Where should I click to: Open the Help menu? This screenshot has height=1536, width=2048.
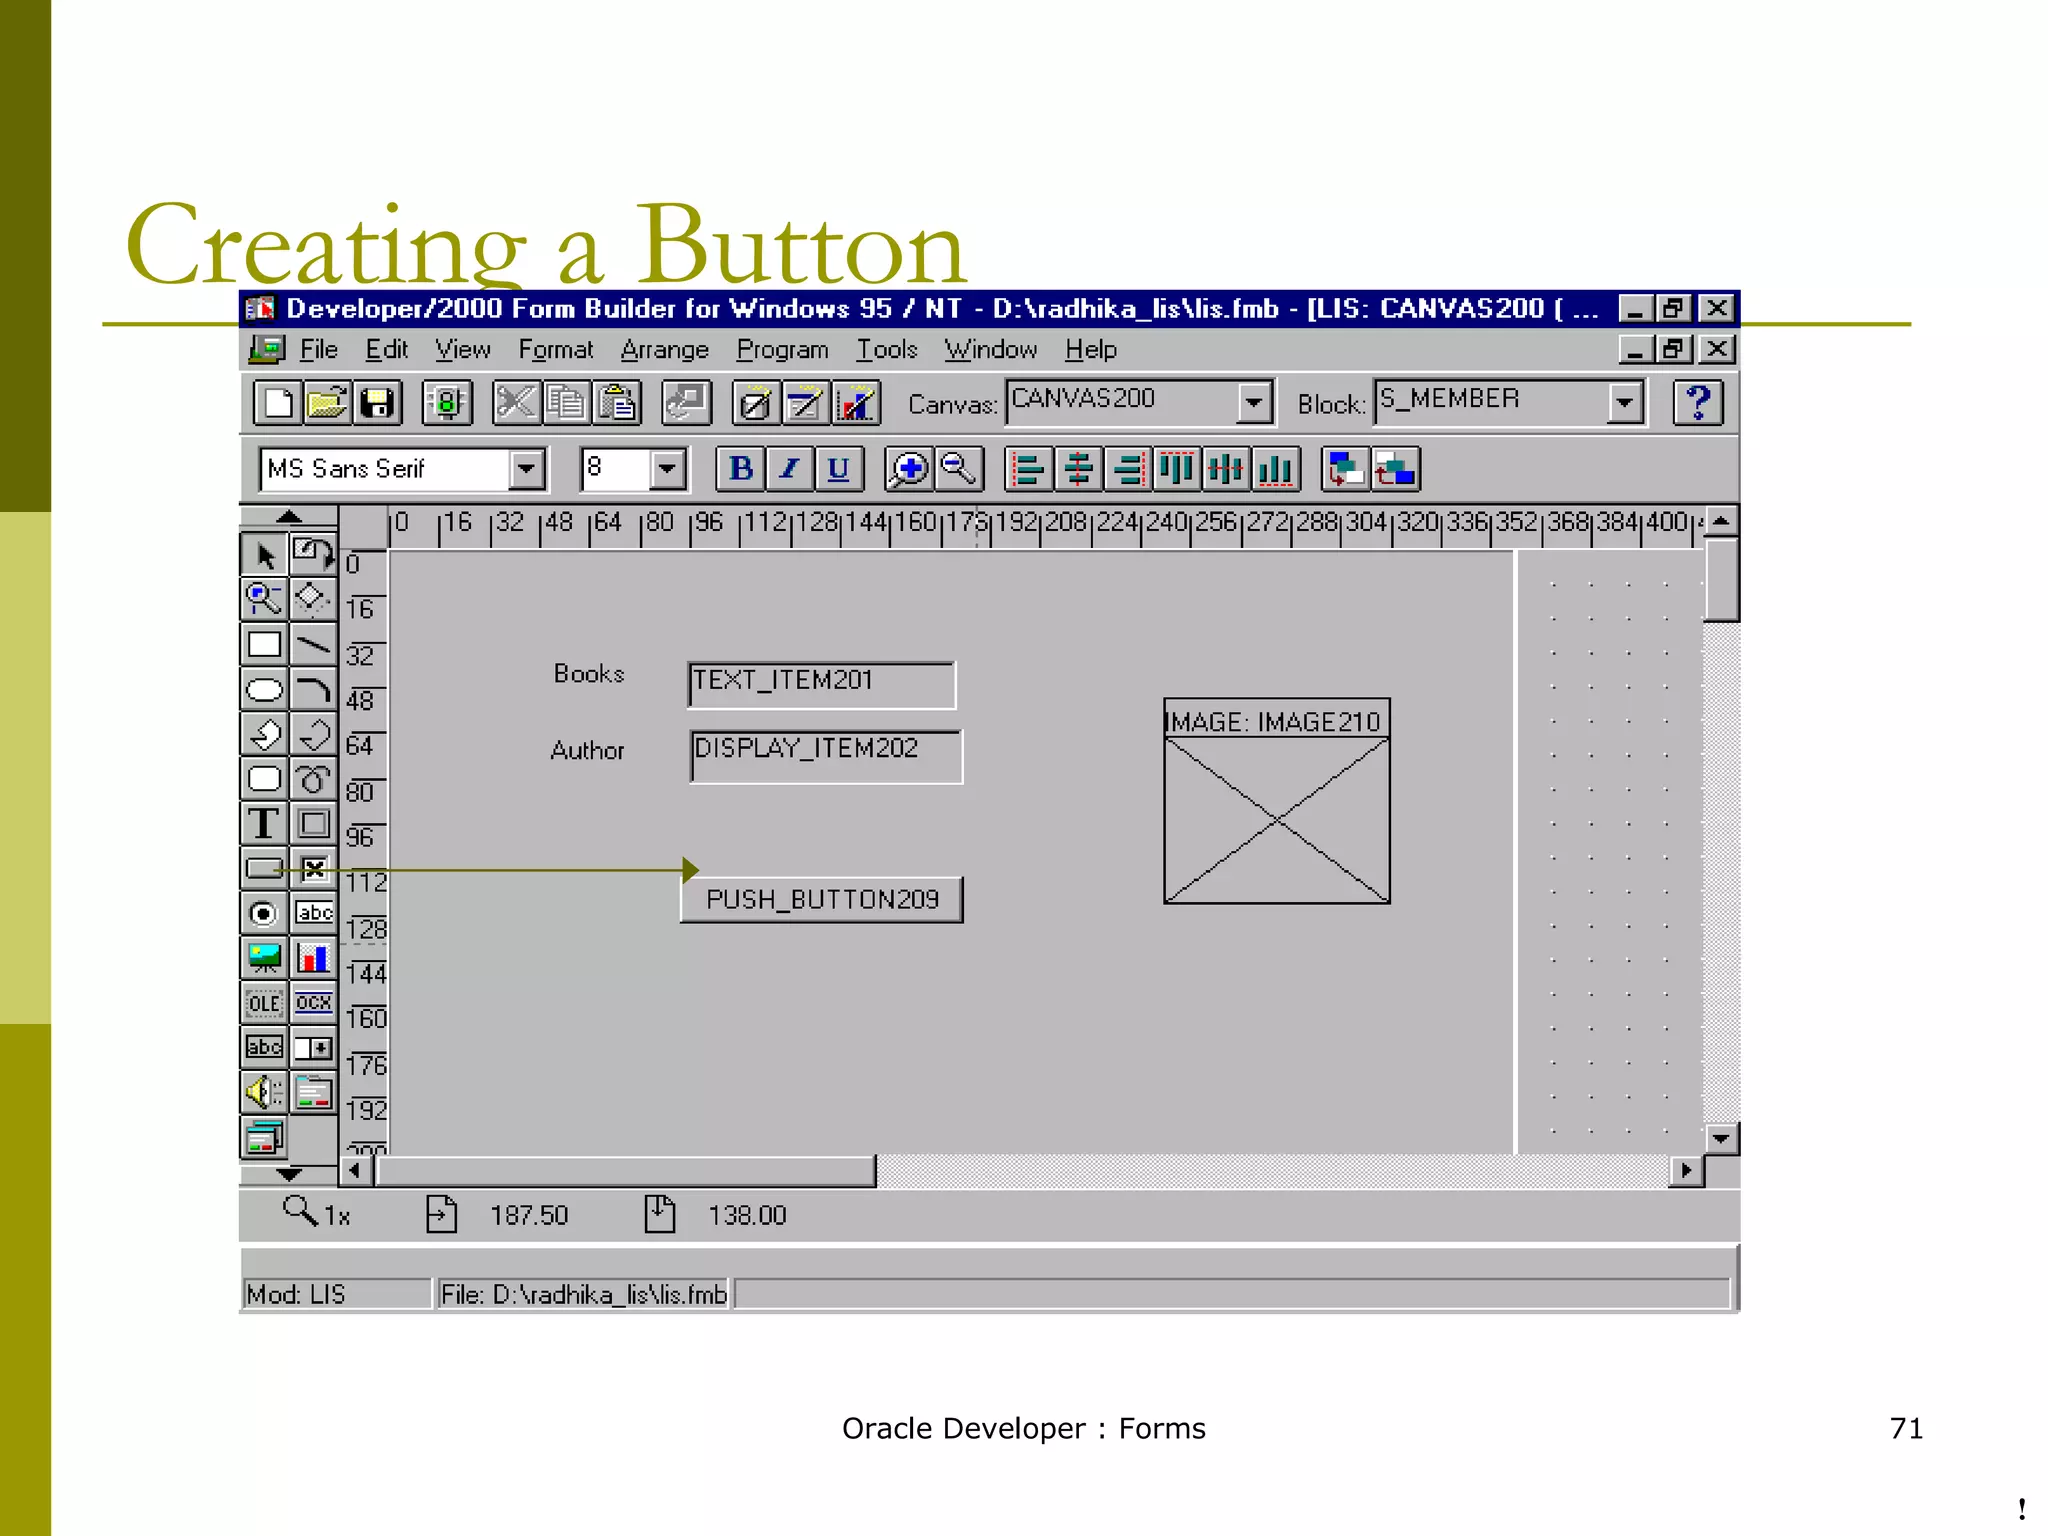click(1091, 350)
